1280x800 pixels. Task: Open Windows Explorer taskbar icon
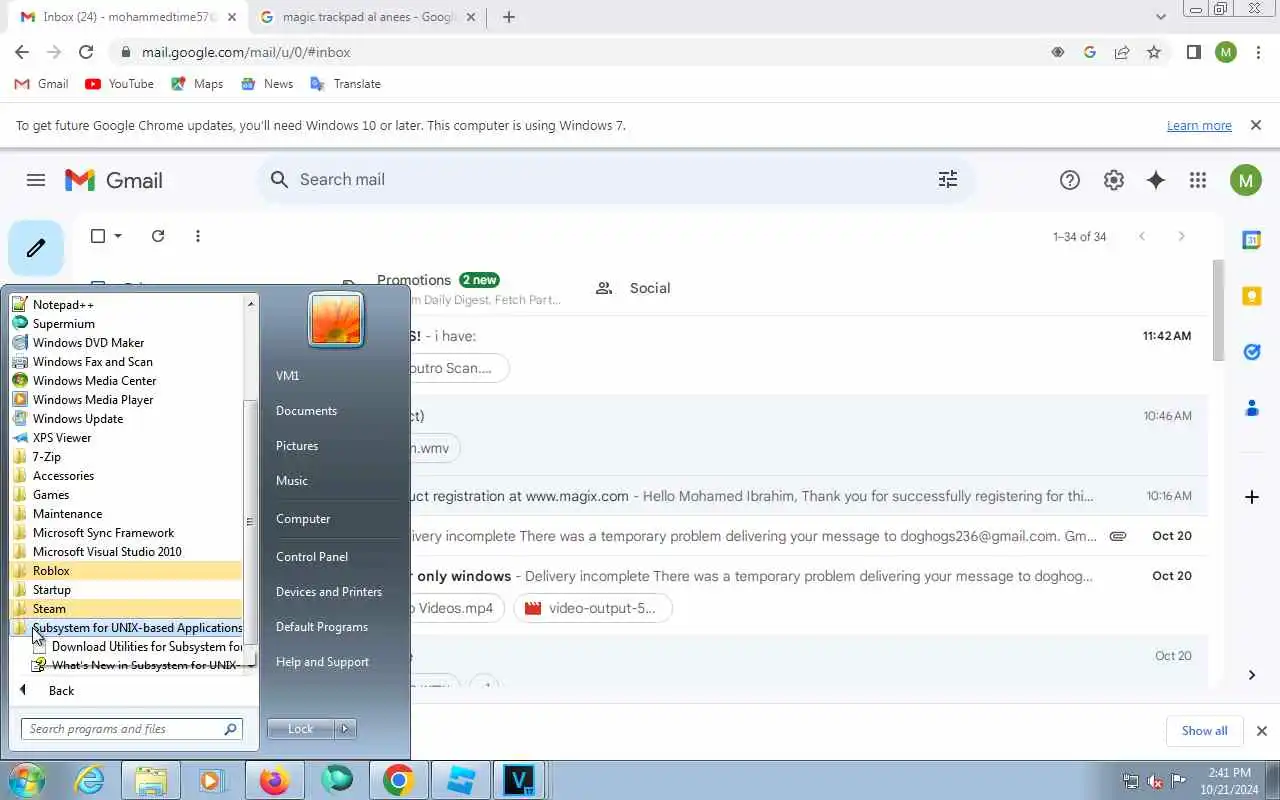[x=151, y=780]
